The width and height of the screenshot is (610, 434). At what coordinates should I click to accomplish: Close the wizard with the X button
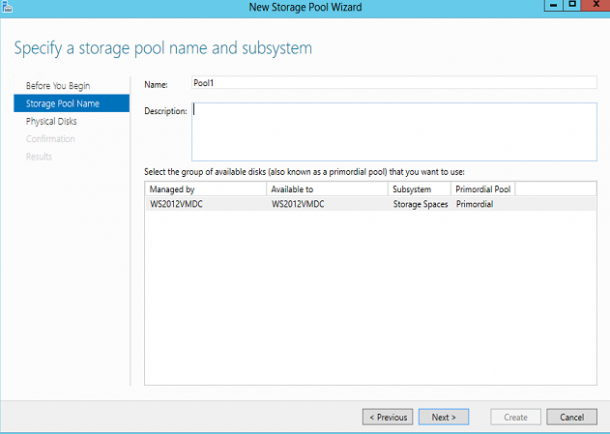(596, 5)
